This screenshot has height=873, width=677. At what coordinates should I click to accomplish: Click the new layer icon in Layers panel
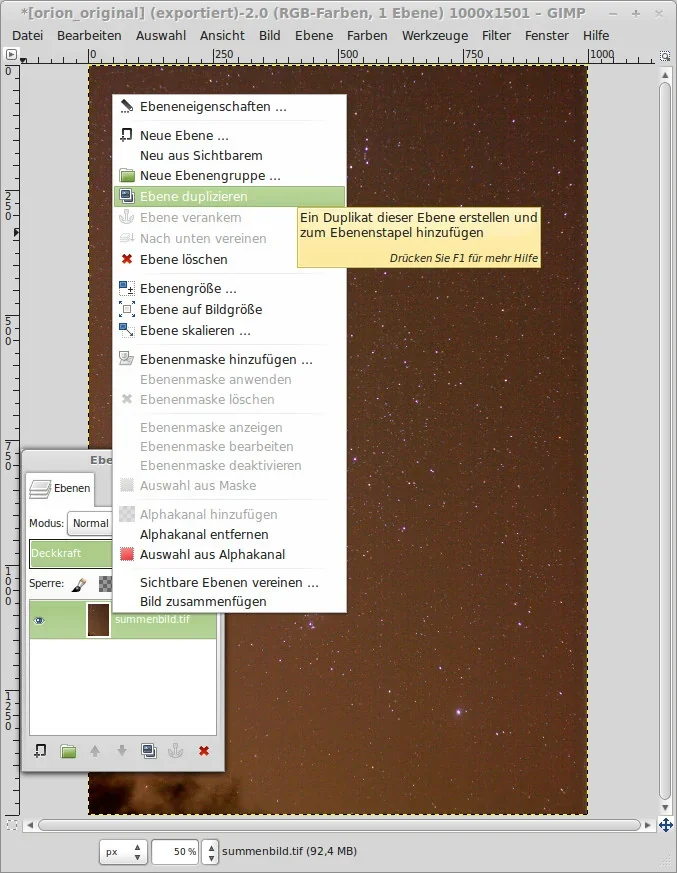pyautogui.click(x=41, y=751)
